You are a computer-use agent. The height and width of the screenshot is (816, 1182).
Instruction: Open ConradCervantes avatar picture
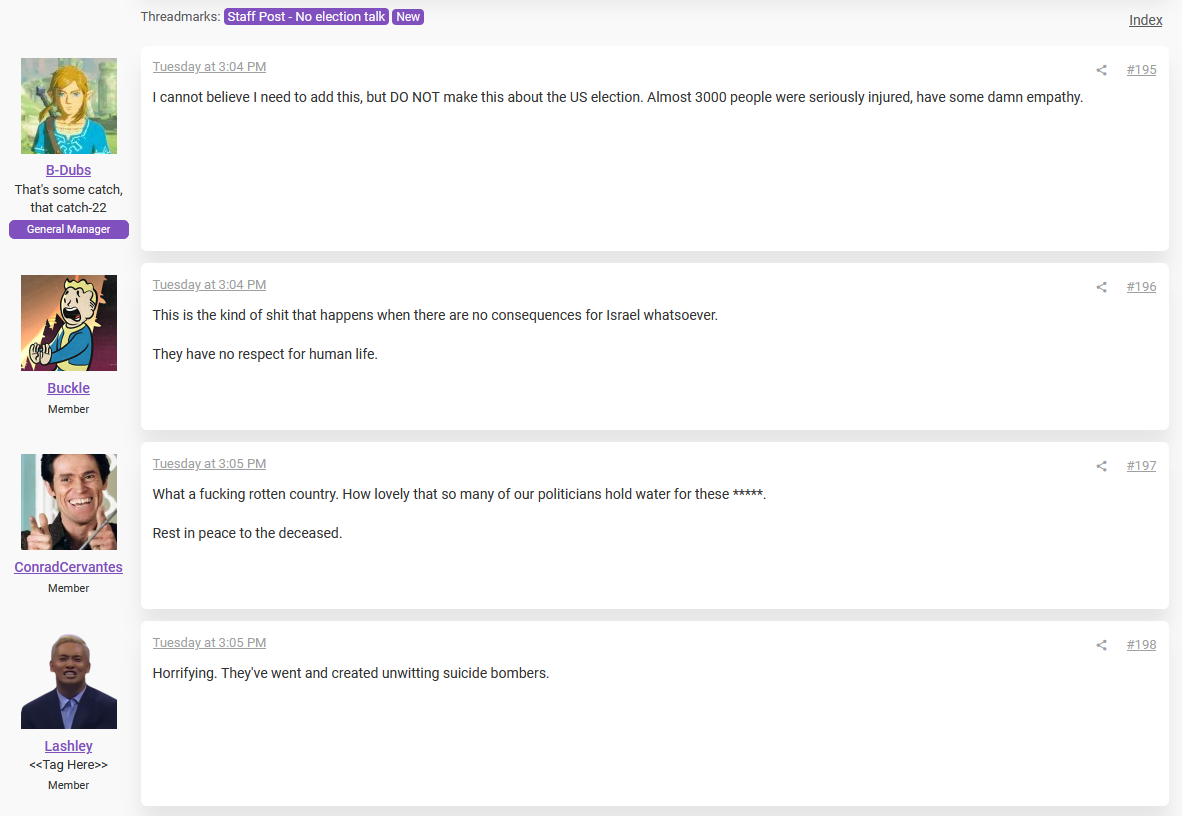tap(69, 502)
